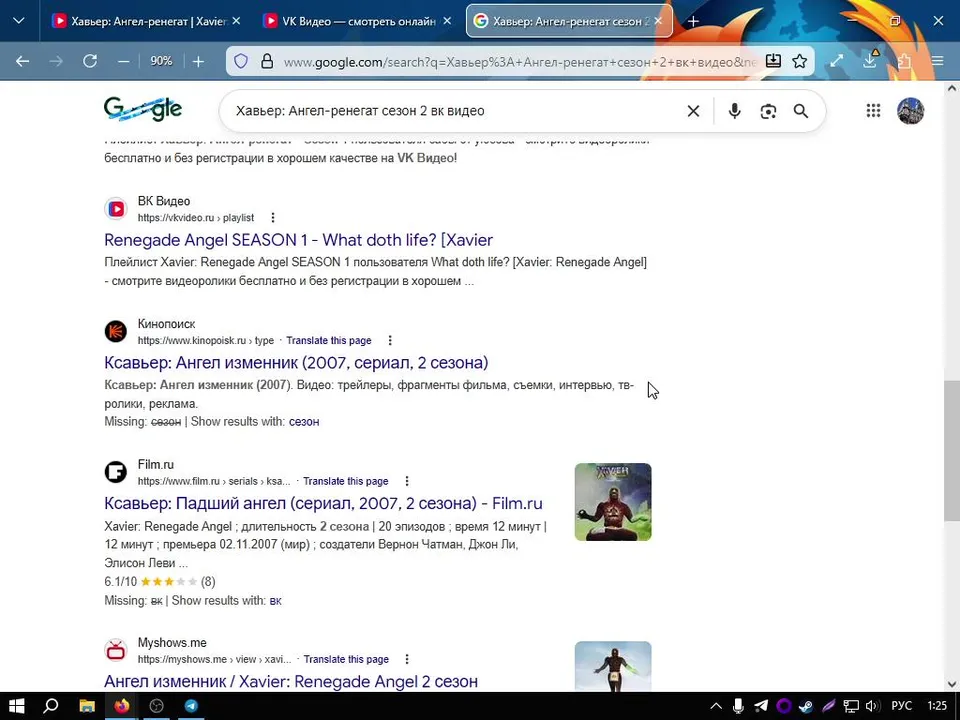
Task: Click the page vertical scrollbar thumb
Action: (x=952, y=450)
